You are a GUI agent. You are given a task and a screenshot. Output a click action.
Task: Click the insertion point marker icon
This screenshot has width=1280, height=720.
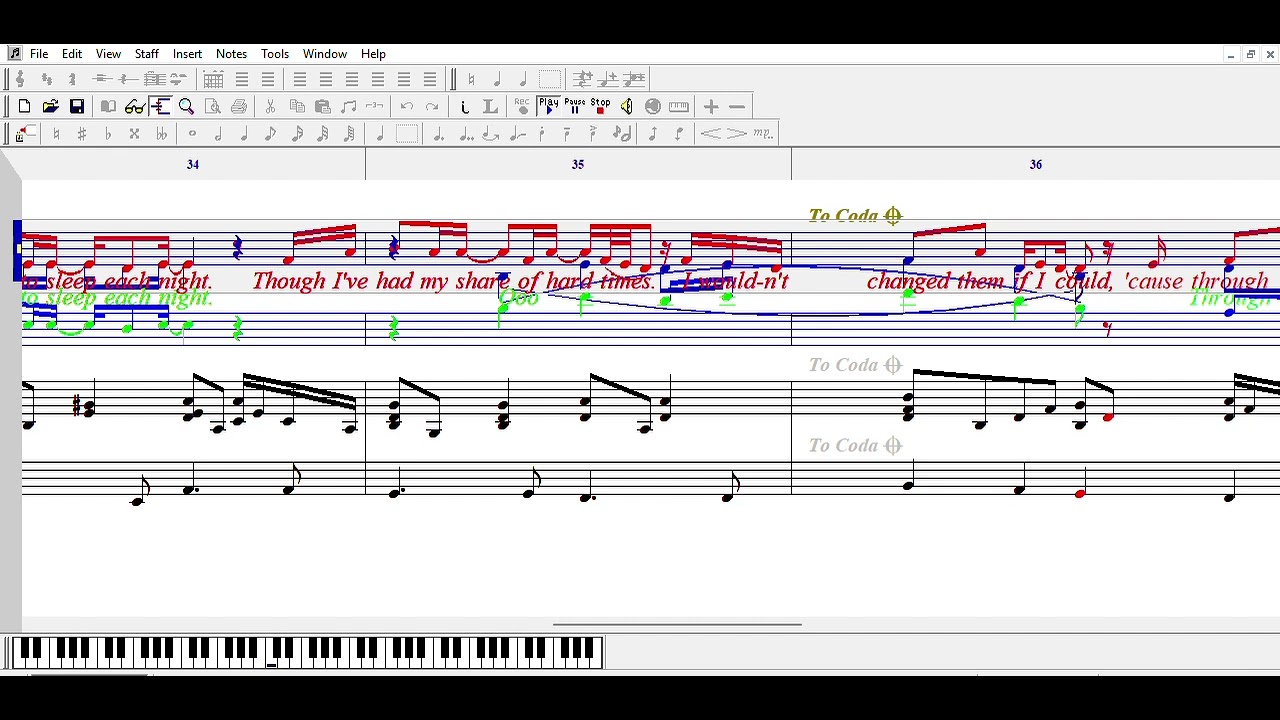[24, 134]
